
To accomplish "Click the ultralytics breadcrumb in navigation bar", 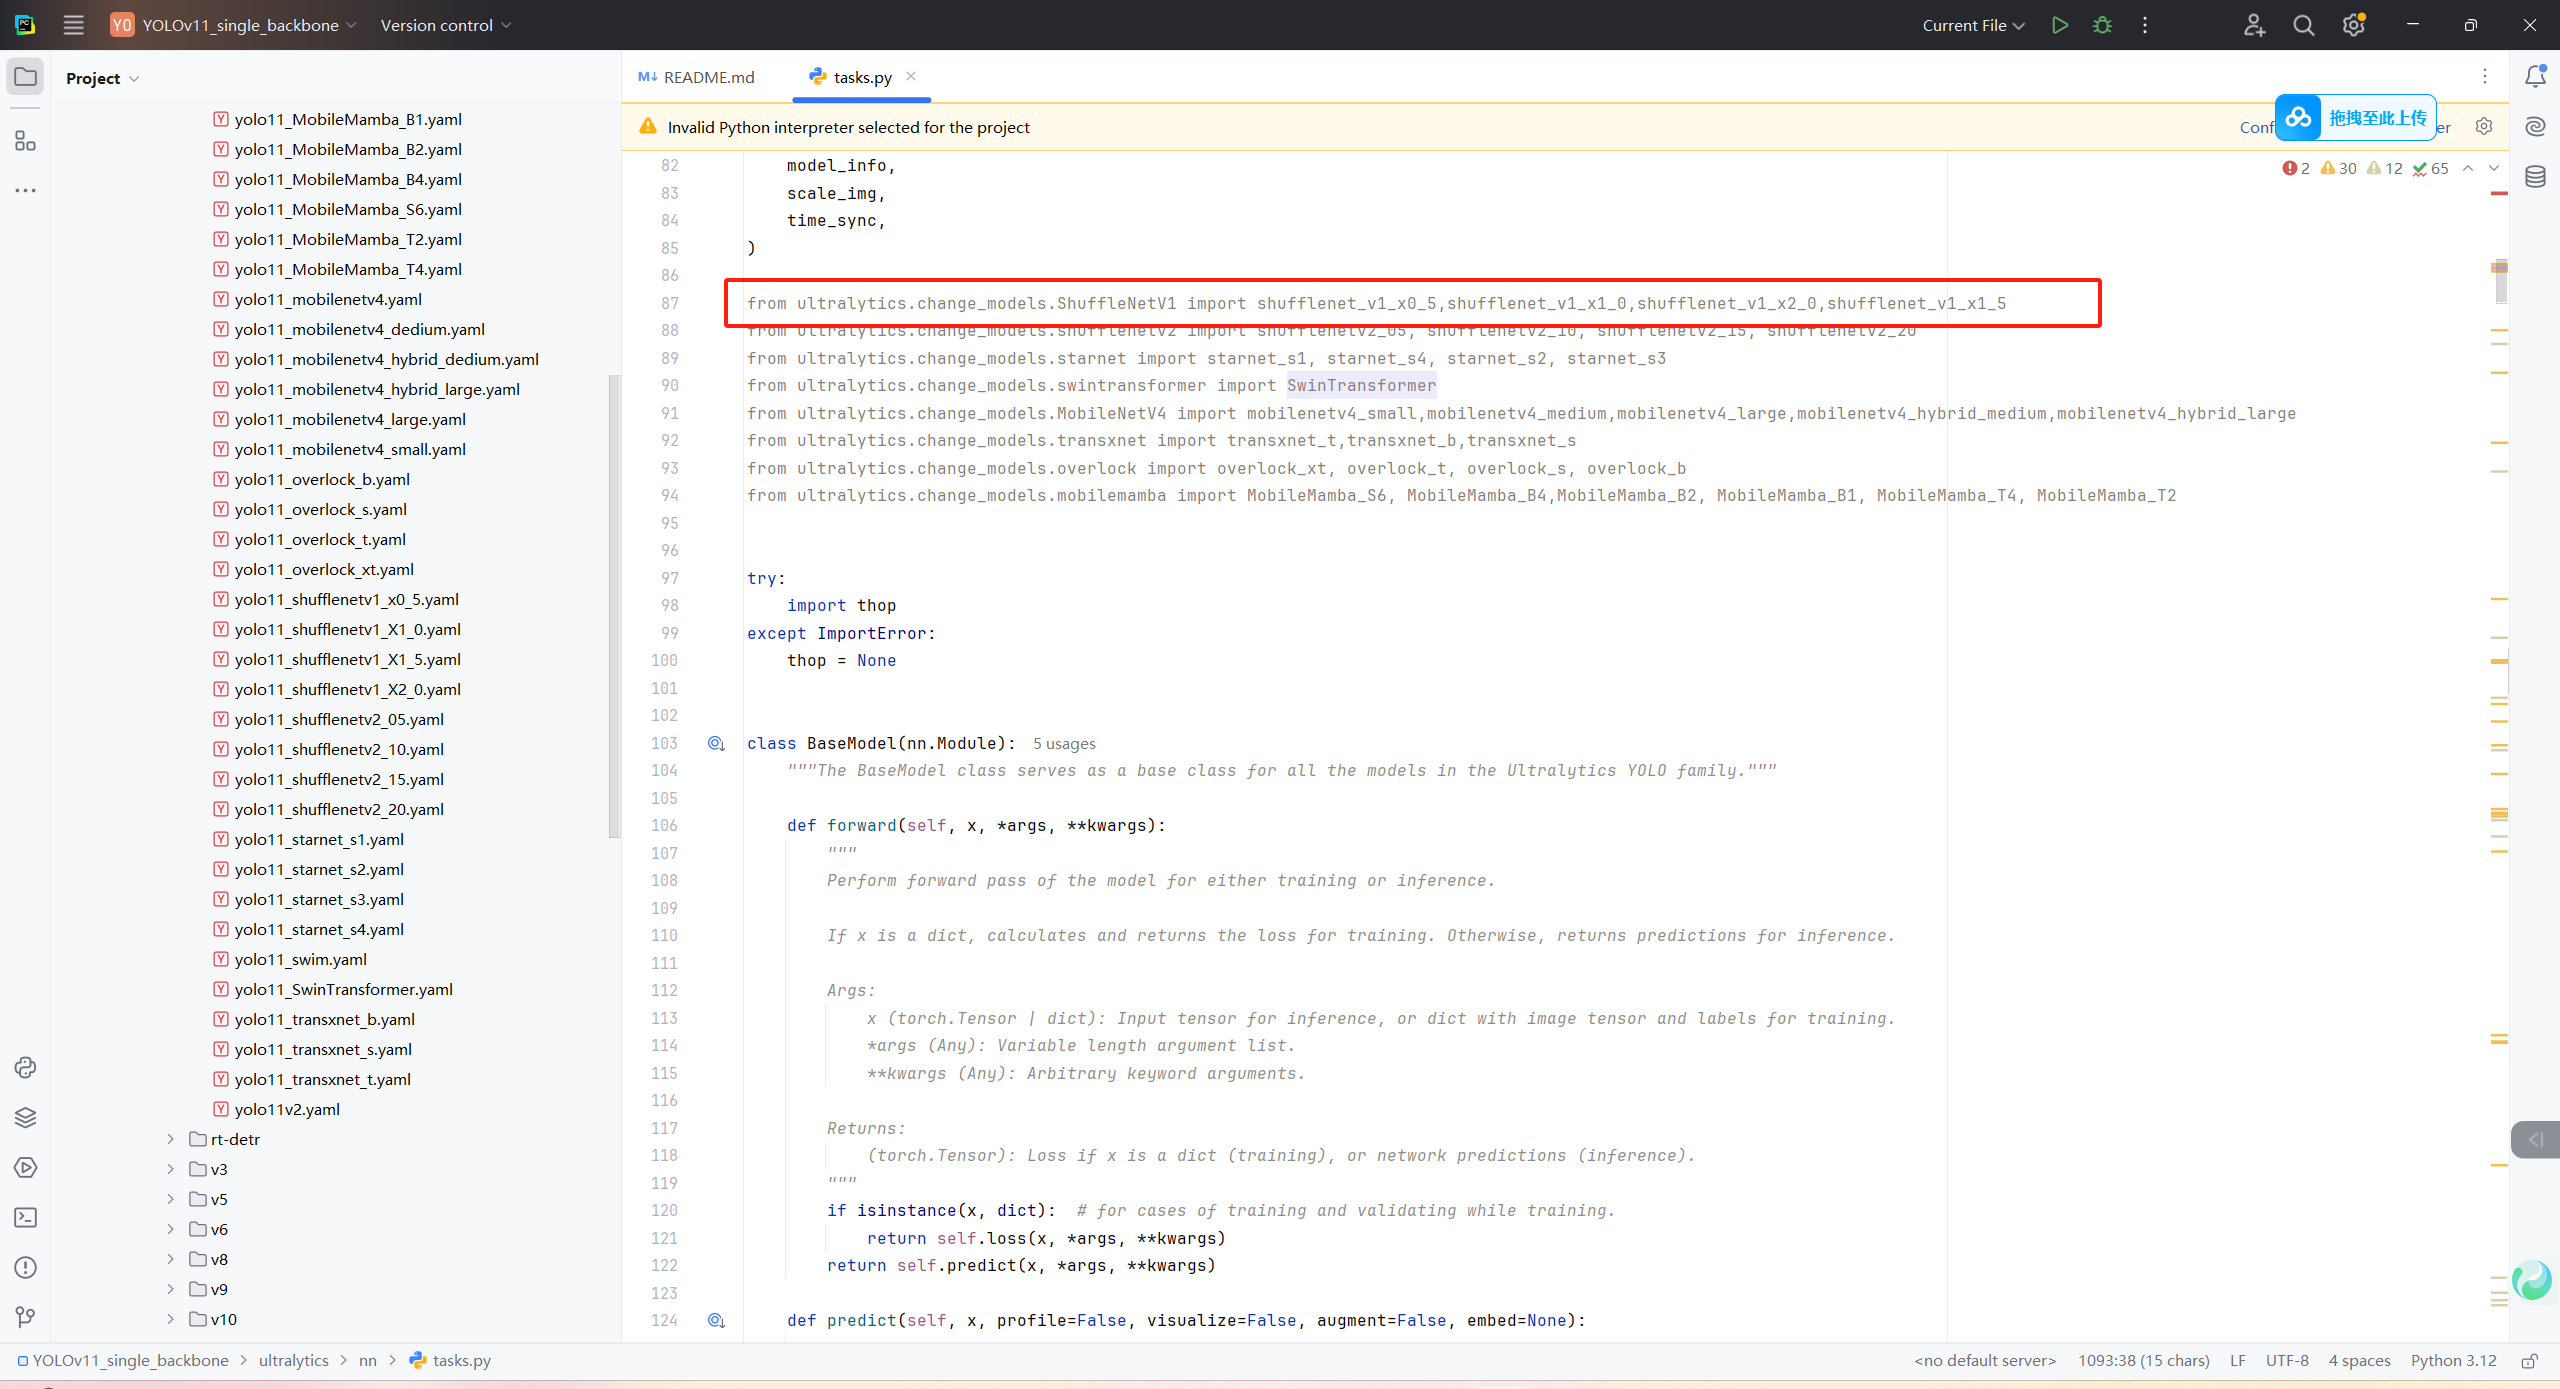I will point(293,1360).
